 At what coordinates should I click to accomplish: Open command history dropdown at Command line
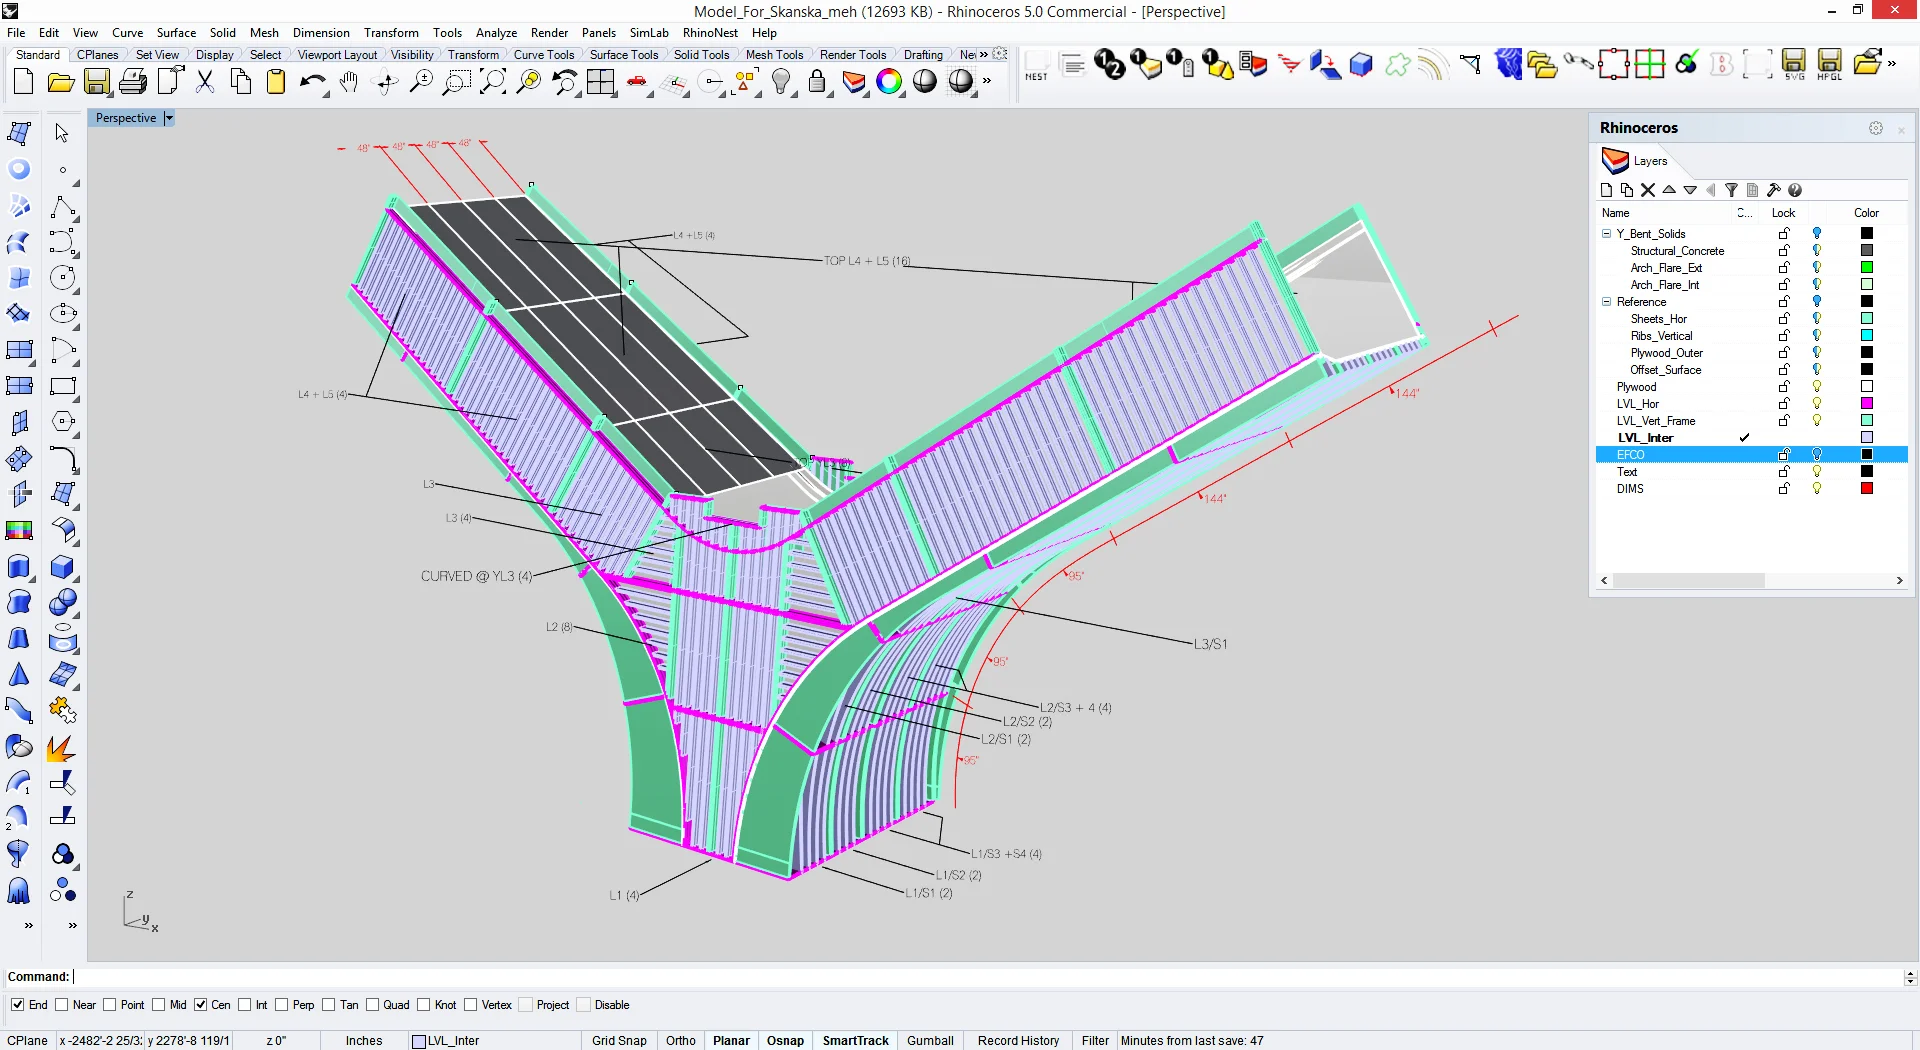click(1910, 977)
